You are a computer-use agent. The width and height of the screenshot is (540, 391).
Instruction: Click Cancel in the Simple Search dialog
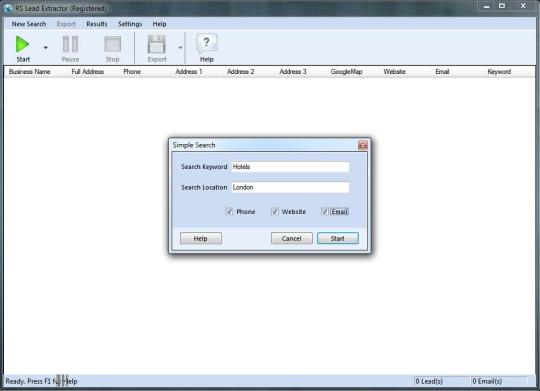292,238
